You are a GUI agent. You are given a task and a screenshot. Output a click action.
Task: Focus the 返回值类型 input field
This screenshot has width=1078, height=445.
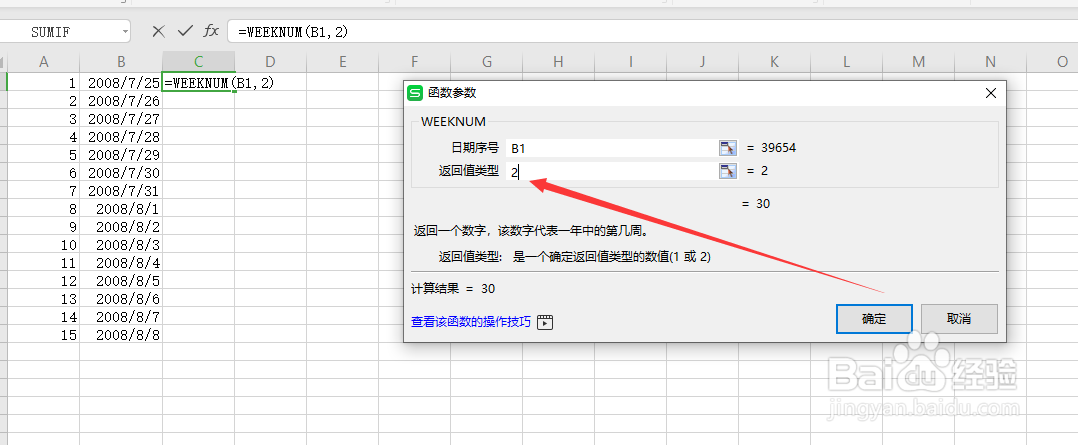coord(610,171)
